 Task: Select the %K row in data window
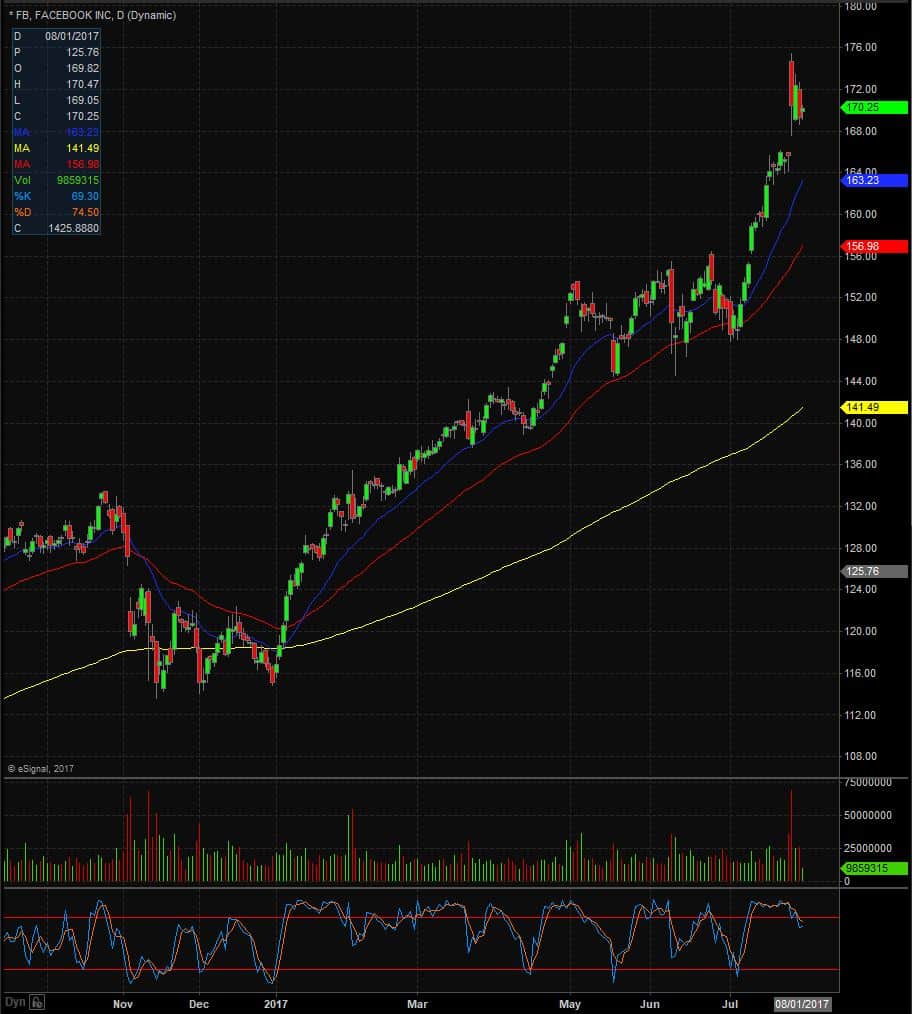pyautogui.click(x=56, y=197)
